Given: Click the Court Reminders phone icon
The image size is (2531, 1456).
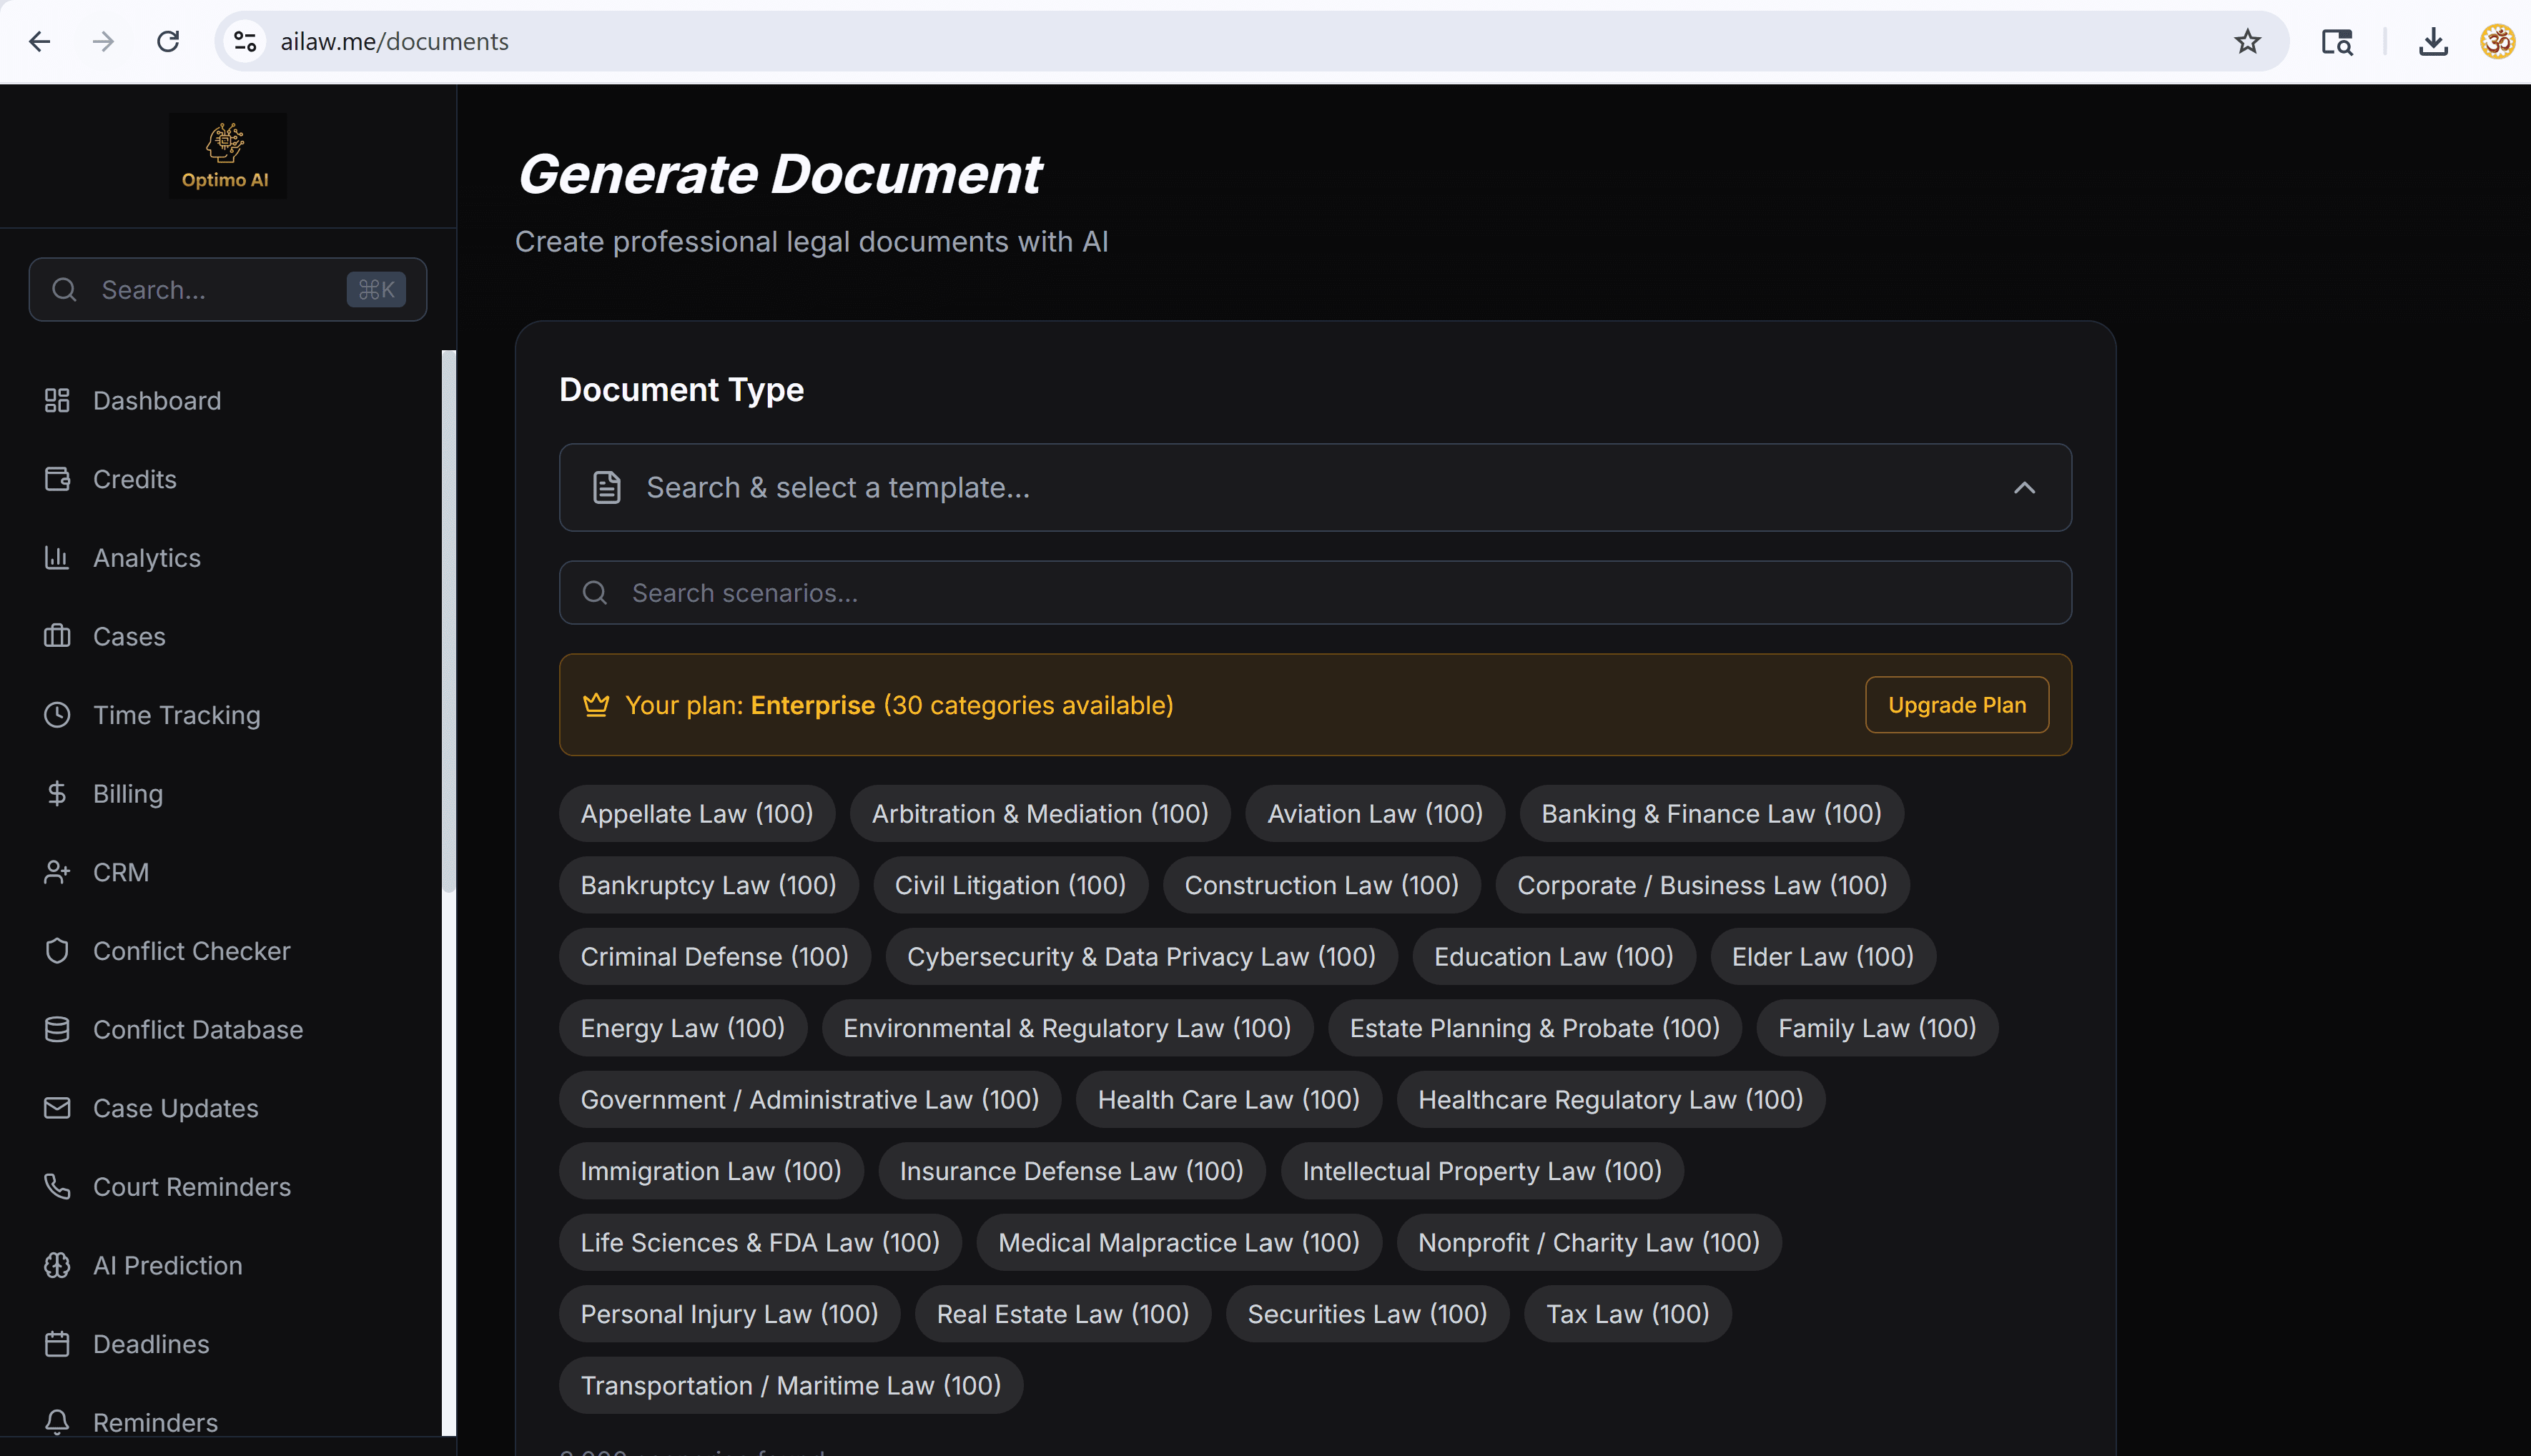Looking at the screenshot, I should pos(57,1187).
